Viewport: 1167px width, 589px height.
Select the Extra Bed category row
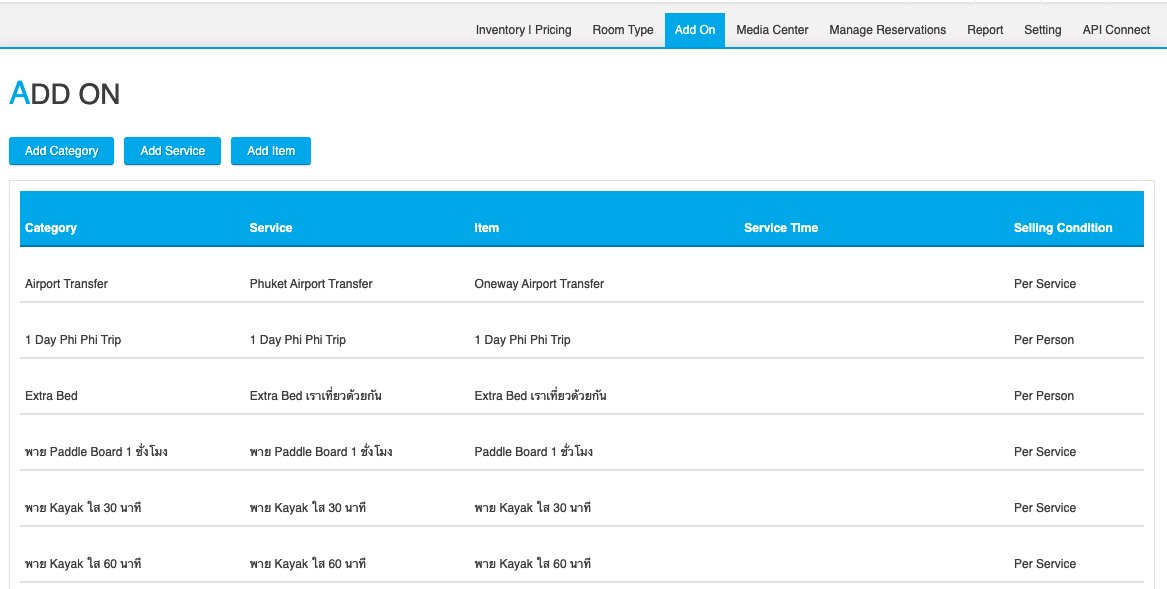tap(51, 396)
